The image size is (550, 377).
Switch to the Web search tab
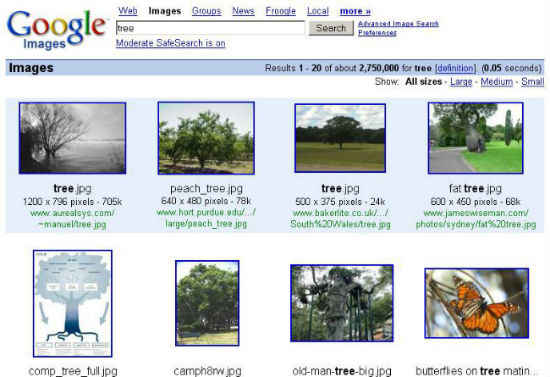point(128,11)
